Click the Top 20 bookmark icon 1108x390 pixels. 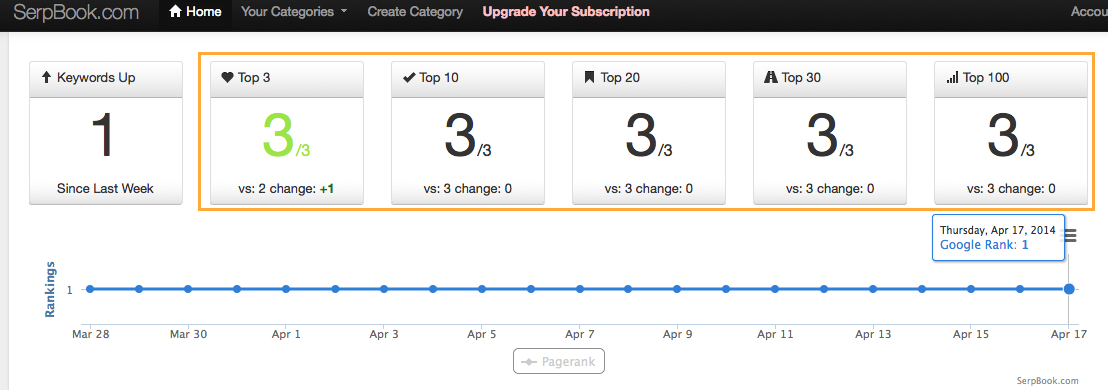click(x=589, y=78)
